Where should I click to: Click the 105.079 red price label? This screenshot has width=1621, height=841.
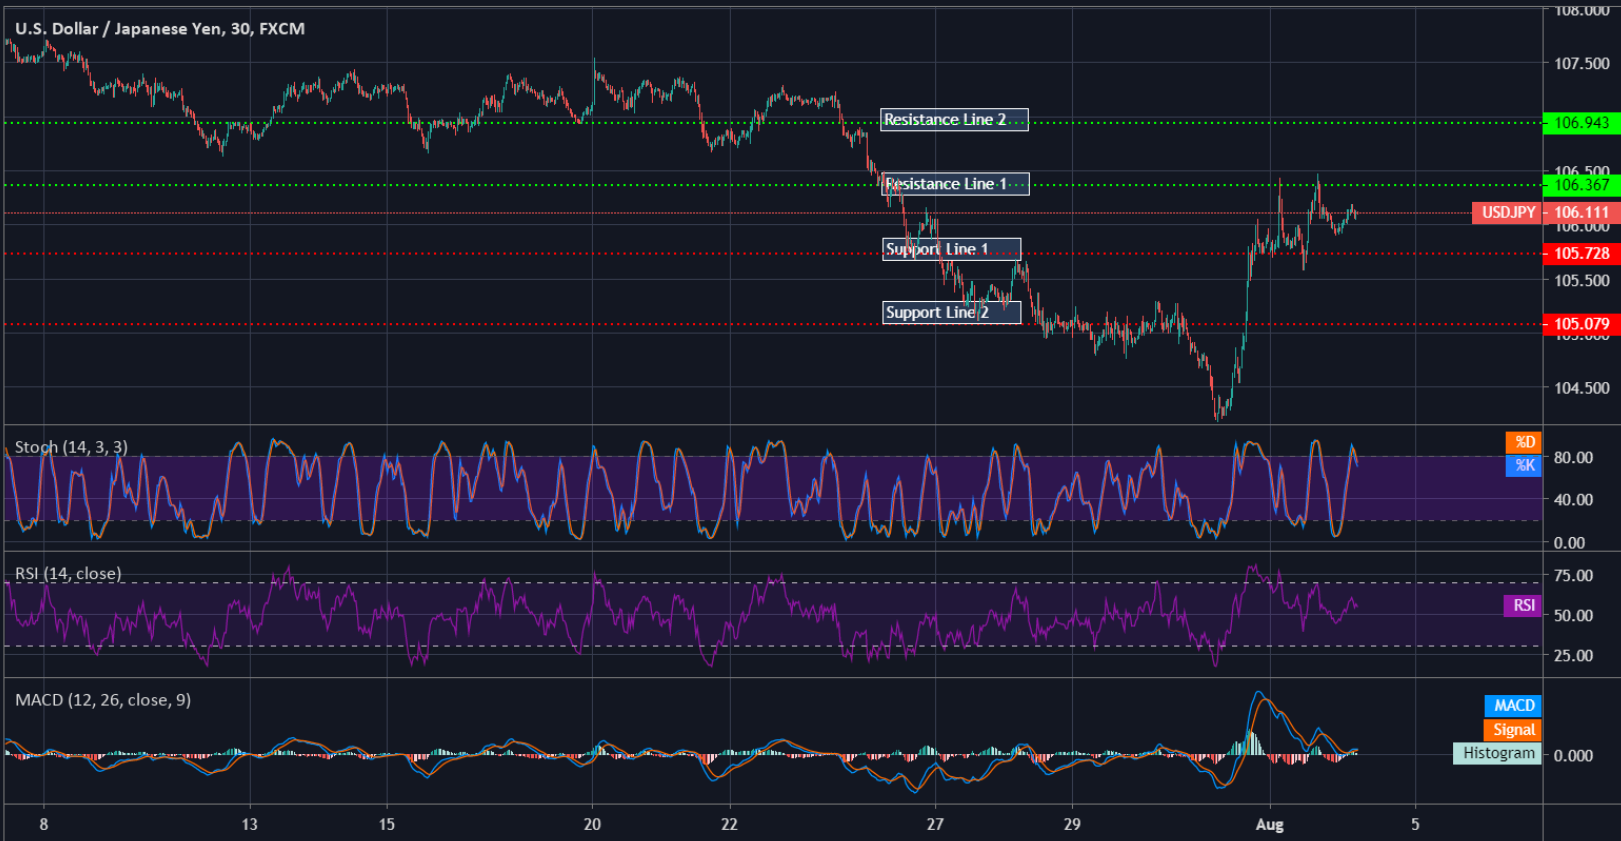click(x=1581, y=324)
